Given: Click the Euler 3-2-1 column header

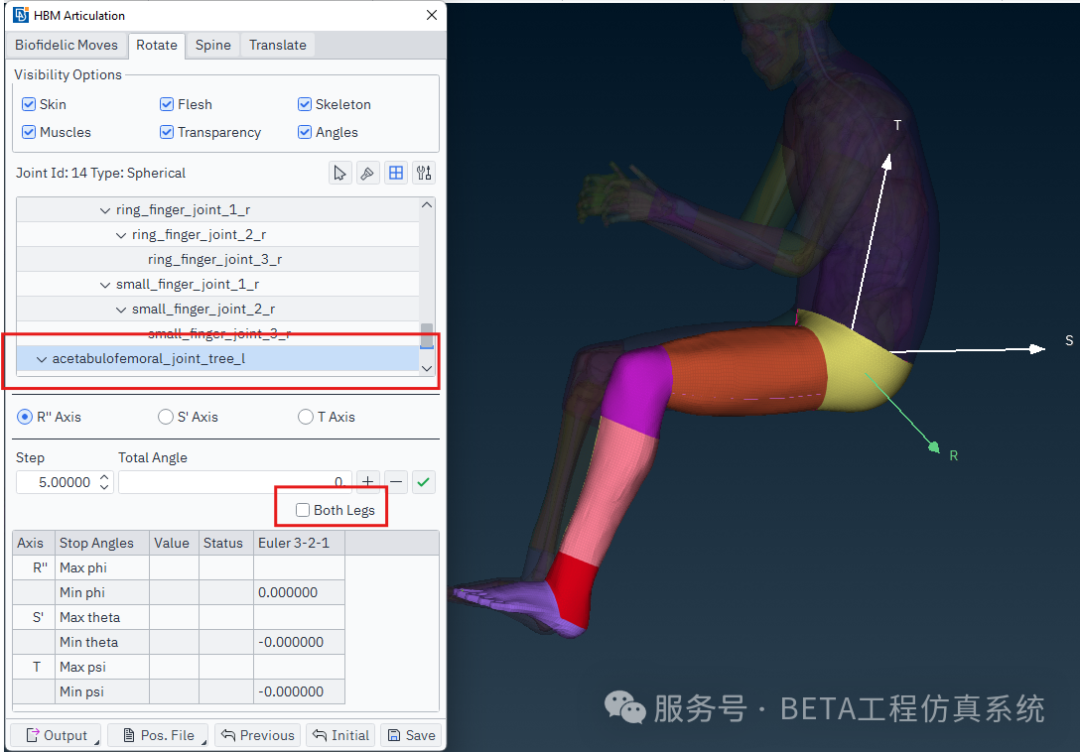Looking at the screenshot, I should [x=299, y=543].
